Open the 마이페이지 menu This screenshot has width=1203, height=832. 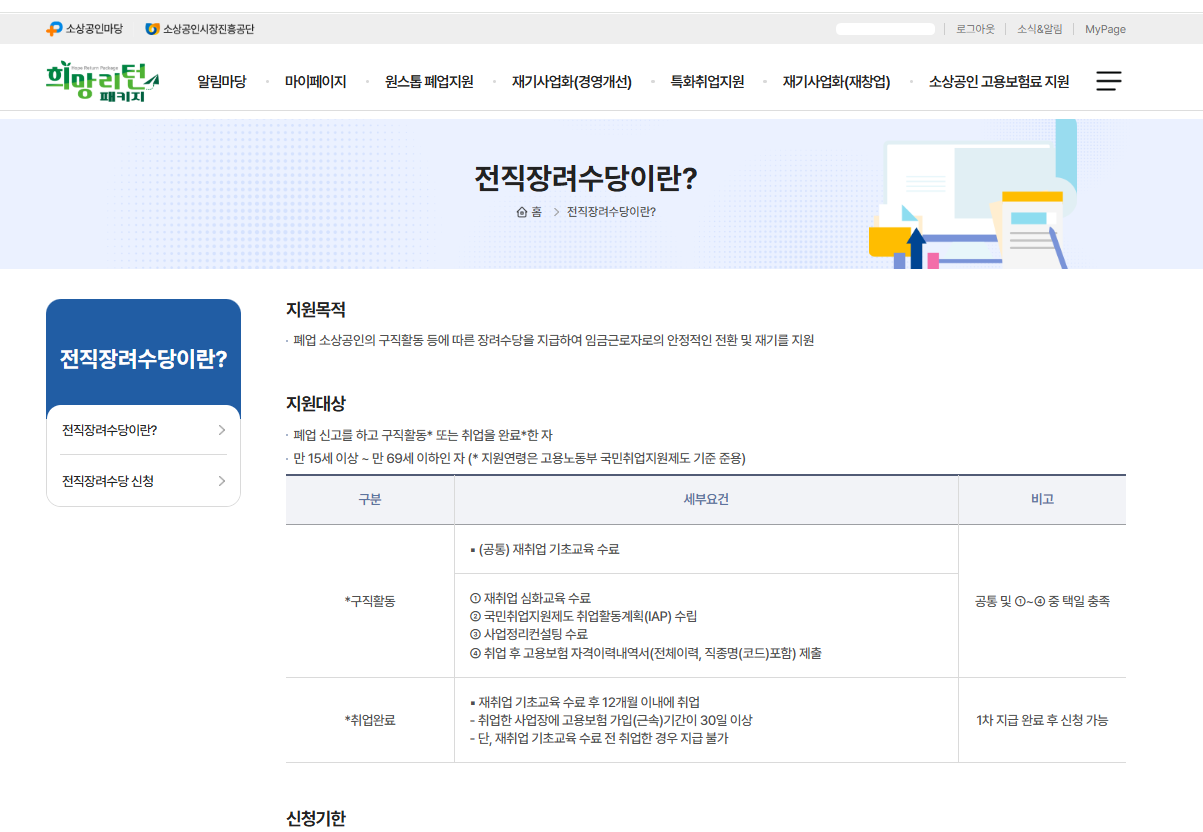pos(315,82)
